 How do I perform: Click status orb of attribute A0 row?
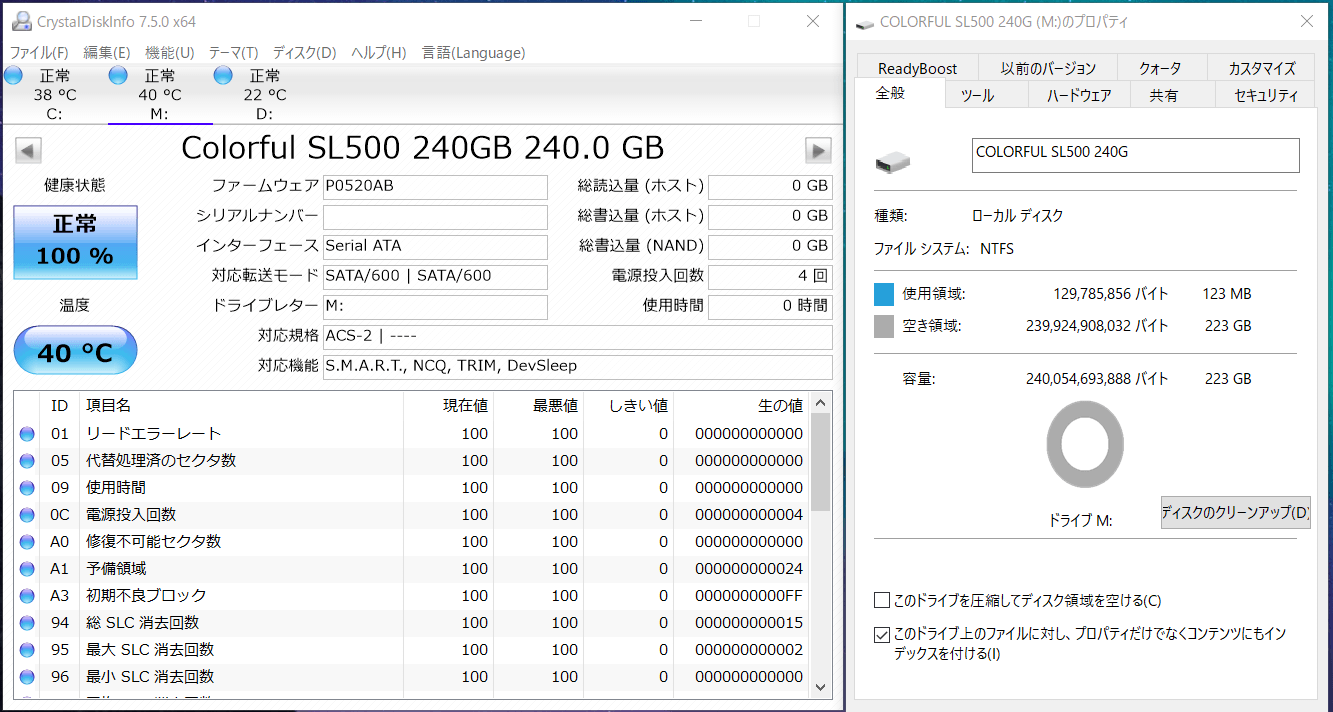click(x=27, y=542)
